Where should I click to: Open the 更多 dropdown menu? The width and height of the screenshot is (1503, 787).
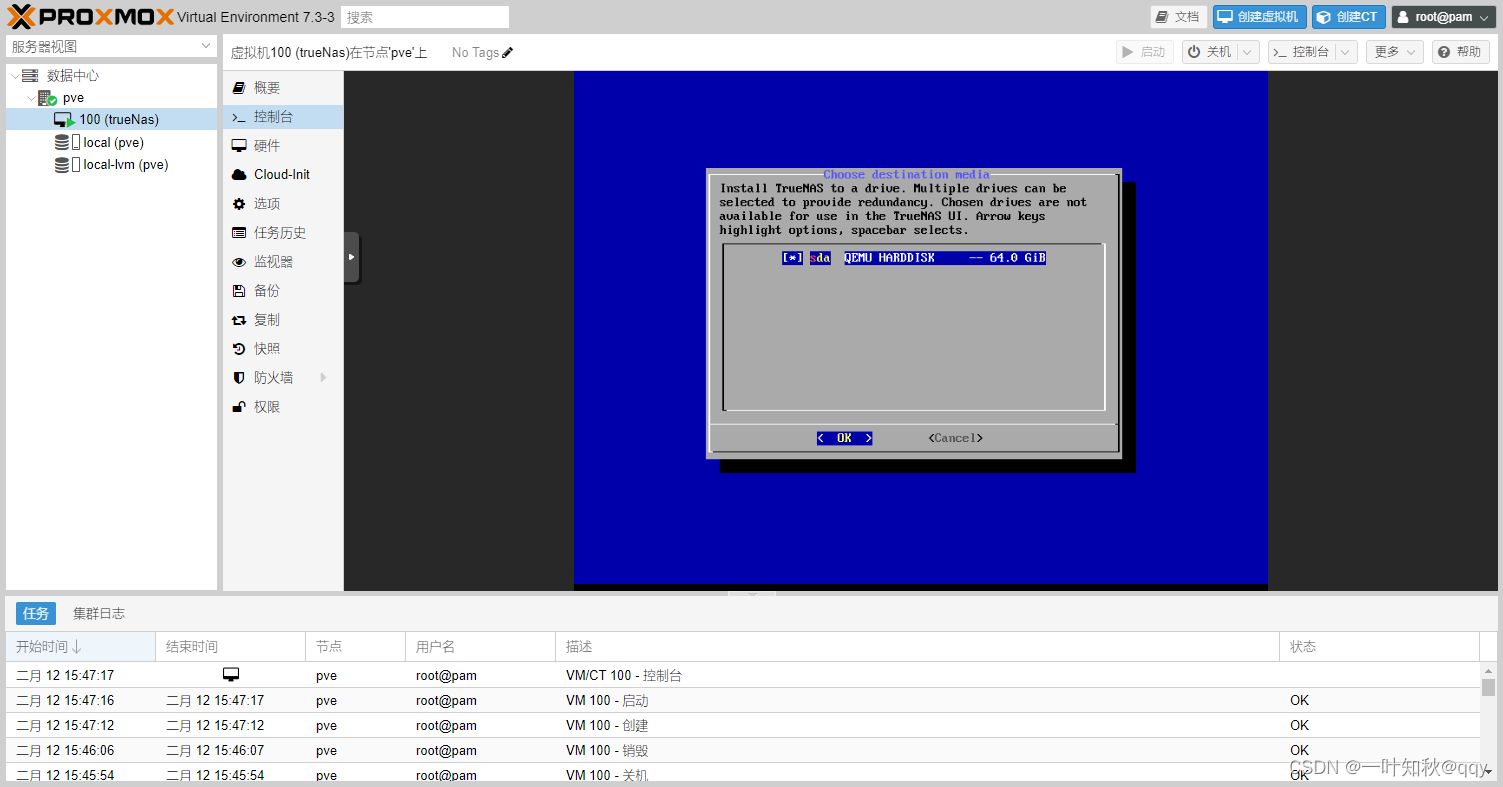[1395, 52]
